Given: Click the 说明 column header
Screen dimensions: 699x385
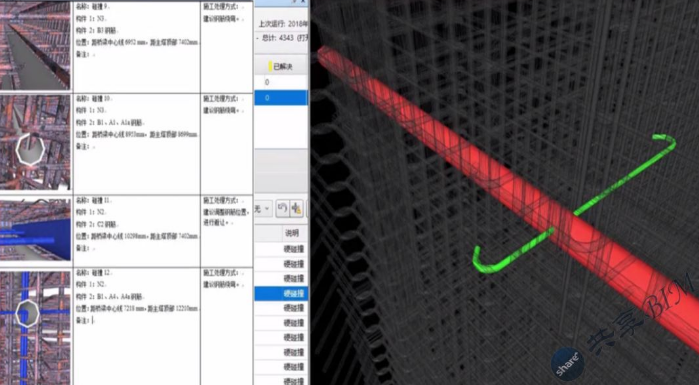Looking at the screenshot, I should pyautogui.click(x=292, y=233).
